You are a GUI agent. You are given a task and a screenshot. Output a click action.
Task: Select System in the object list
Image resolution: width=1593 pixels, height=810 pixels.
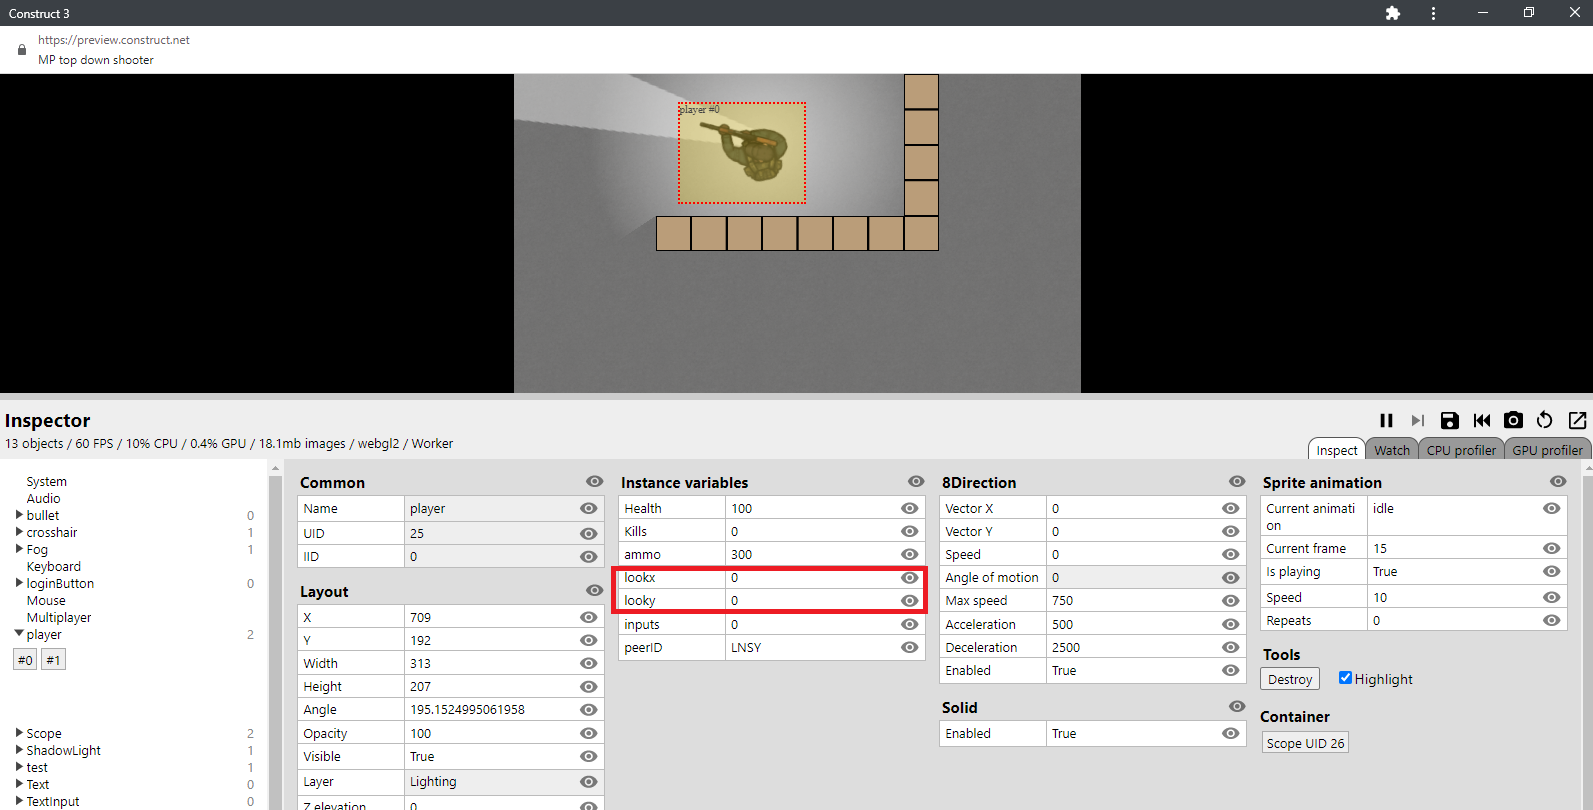pos(47,481)
